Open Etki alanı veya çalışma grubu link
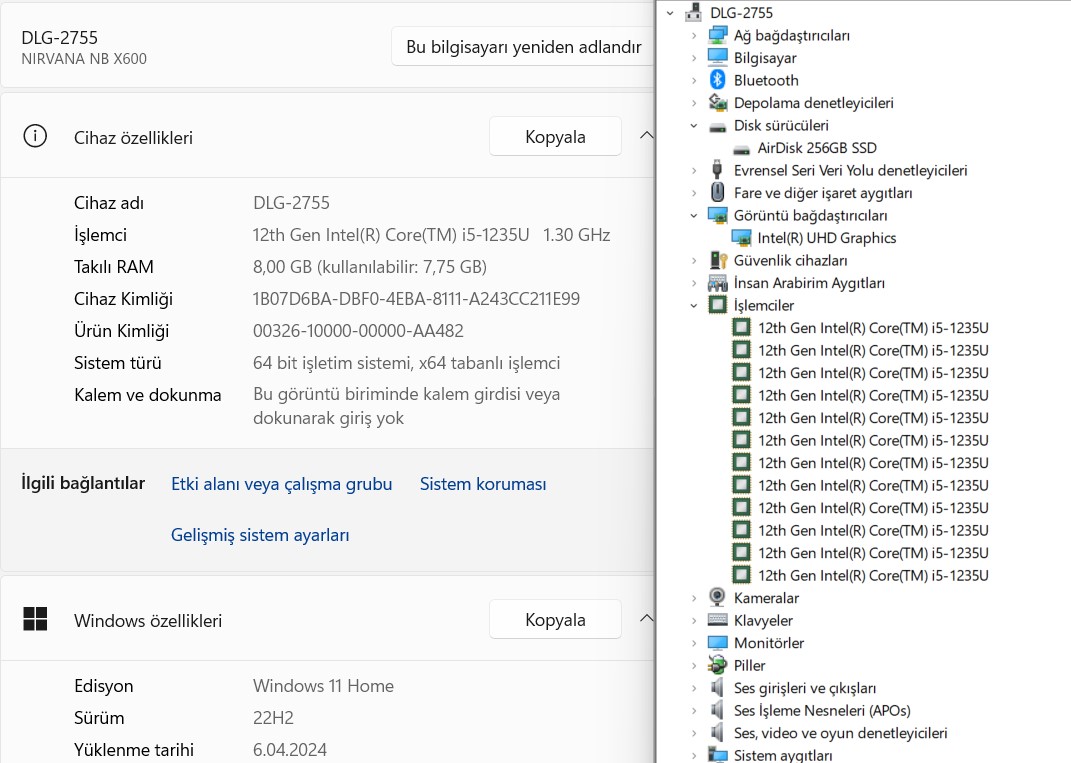Viewport: 1071px width, 763px height. [x=281, y=484]
